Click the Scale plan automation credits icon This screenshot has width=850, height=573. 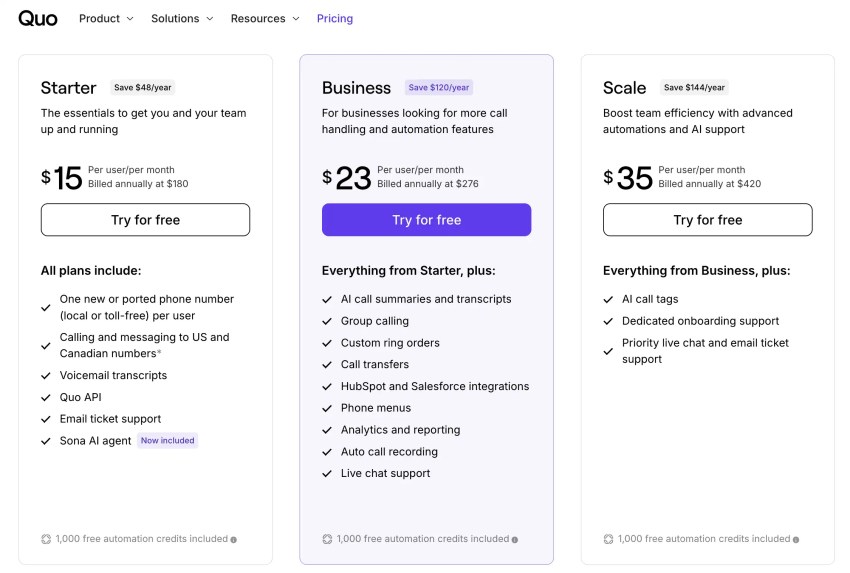pyautogui.click(x=608, y=539)
